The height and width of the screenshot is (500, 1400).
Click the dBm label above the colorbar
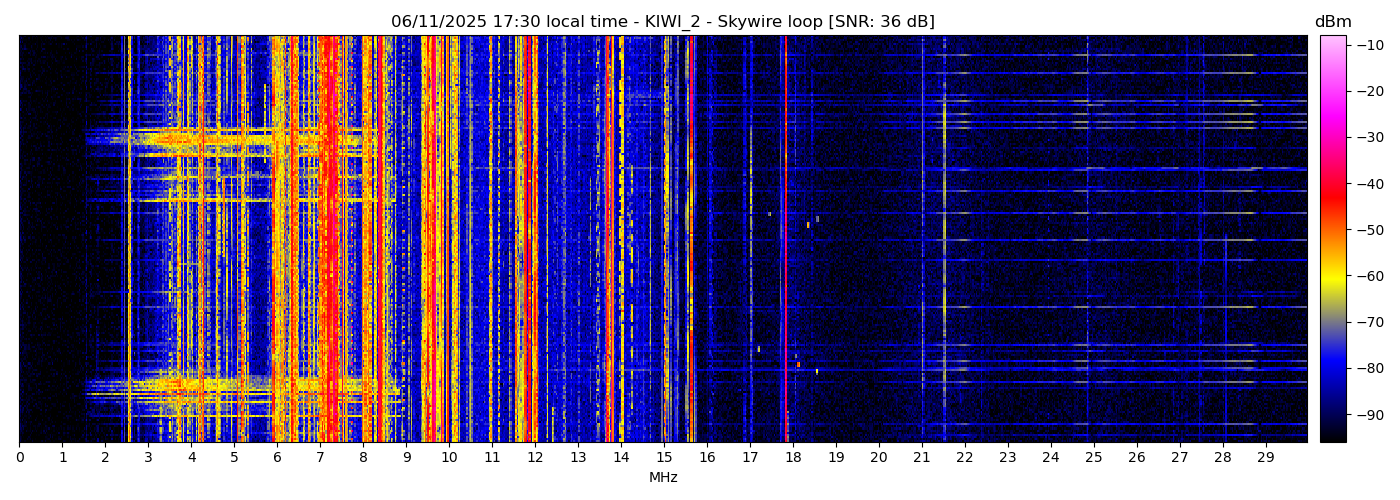(x=1332, y=22)
